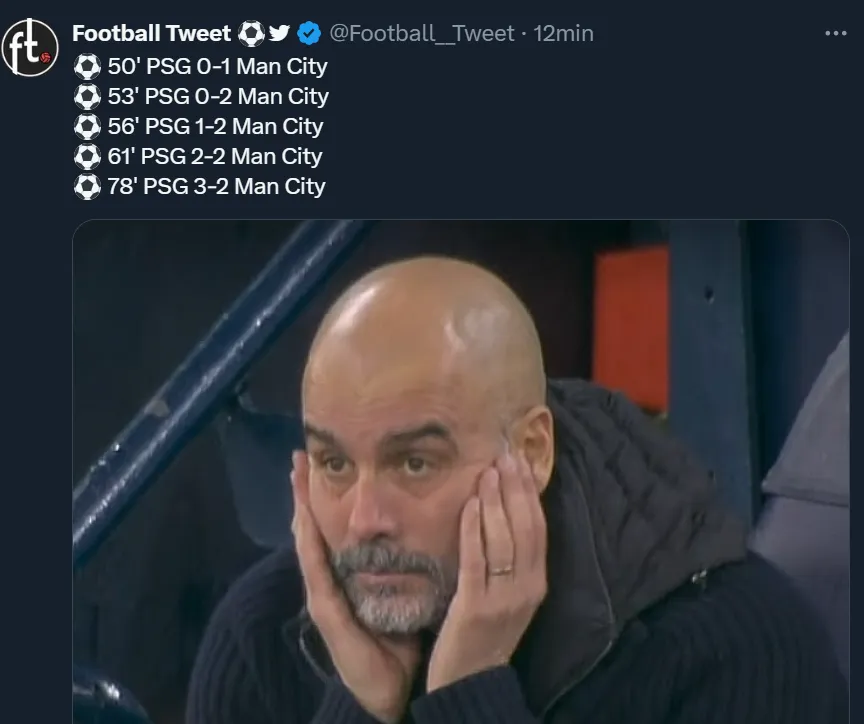Click the Twitter bird emoji beside the account name
The height and width of the screenshot is (724, 864).
click(x=280, y=34)
